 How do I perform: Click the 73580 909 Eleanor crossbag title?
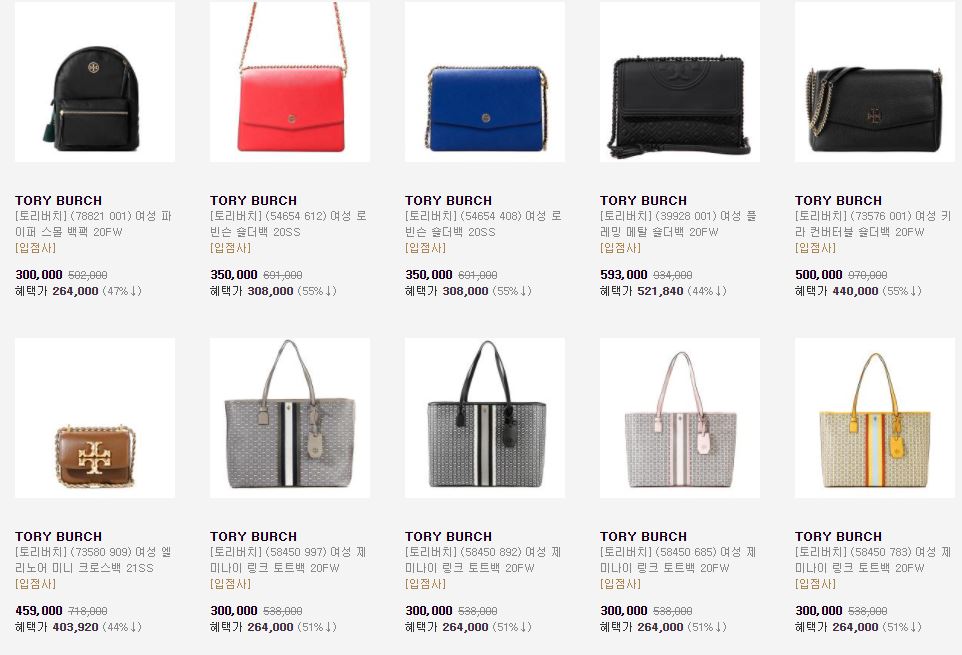pyautogui.click(x=93, y=560)
